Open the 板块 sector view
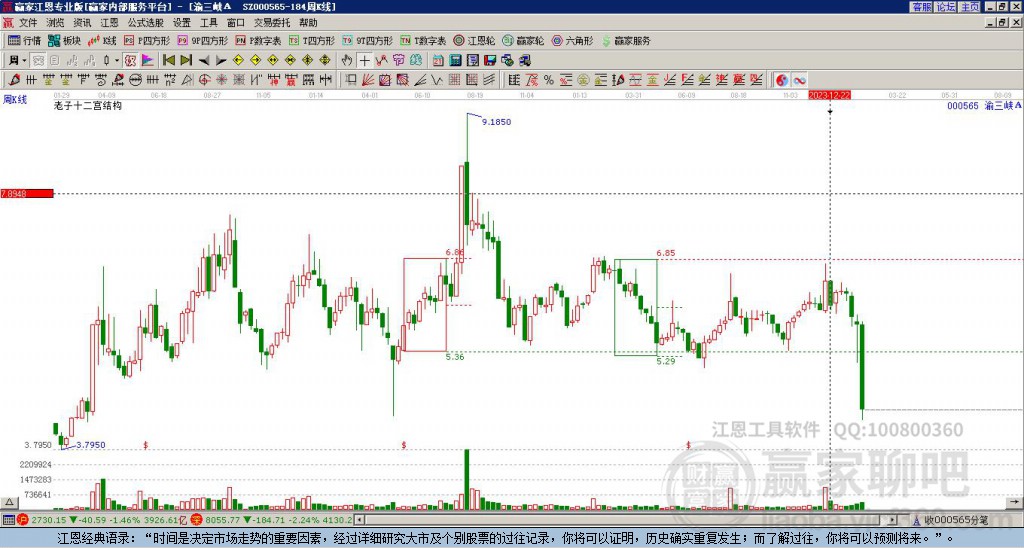The height and width of the screenshot is (548, 1024). point(65,40)
